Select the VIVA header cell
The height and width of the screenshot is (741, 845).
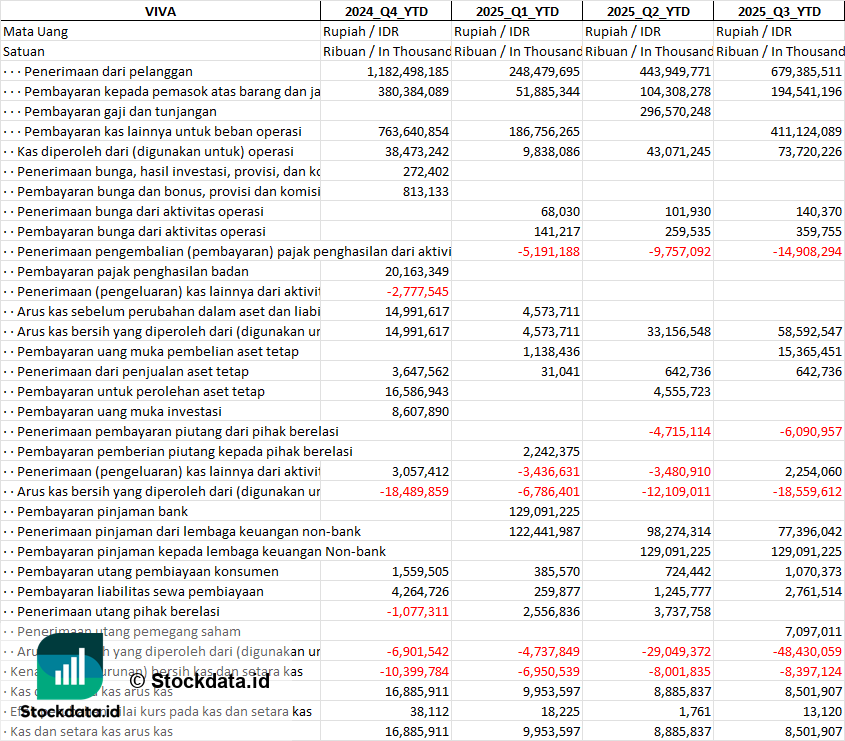pos(160,11)
